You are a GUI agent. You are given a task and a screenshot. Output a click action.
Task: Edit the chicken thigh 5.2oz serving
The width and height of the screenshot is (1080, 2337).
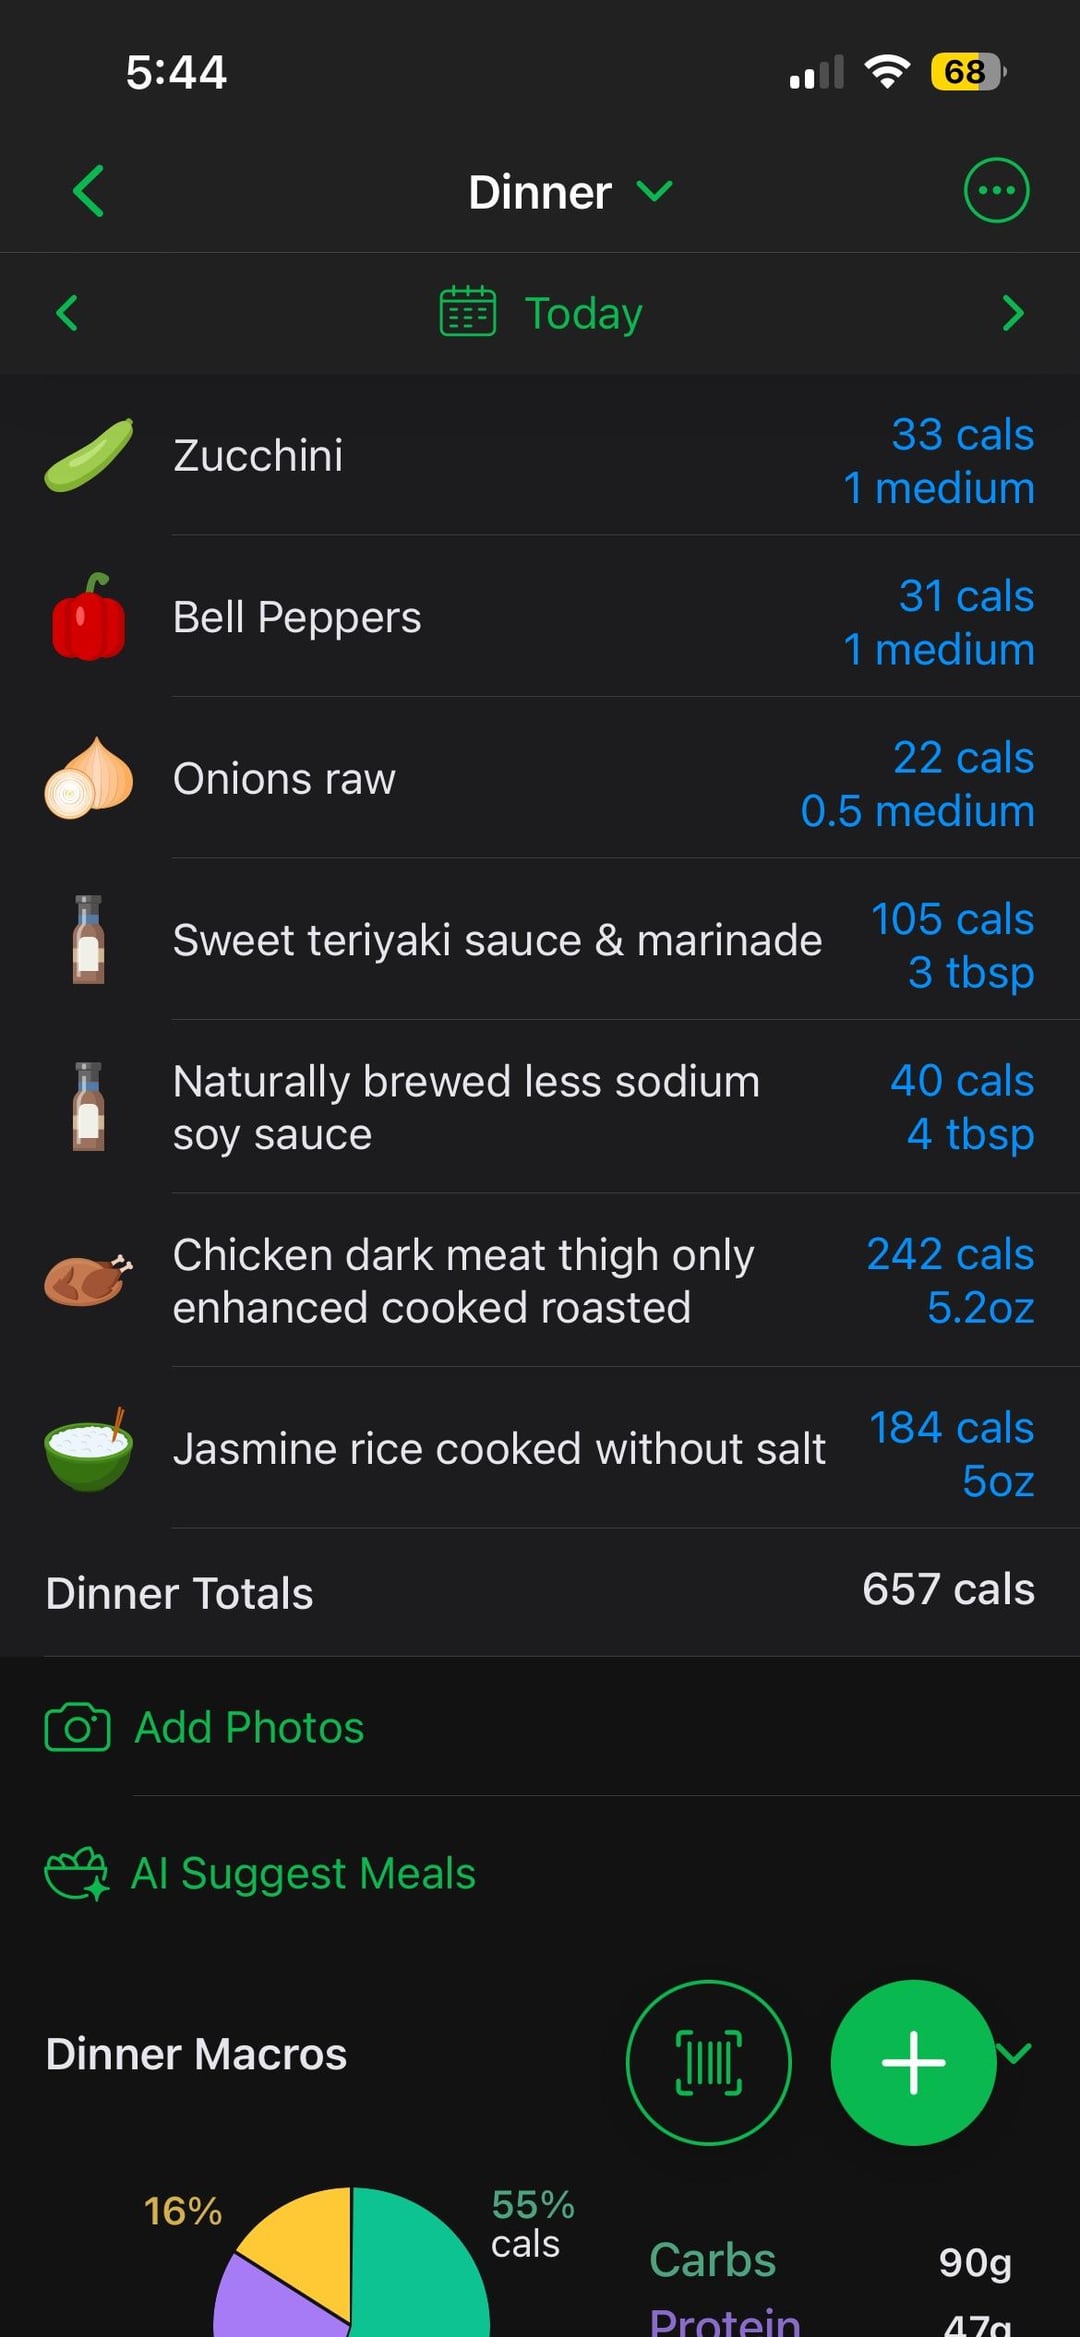click(979, 1307)
